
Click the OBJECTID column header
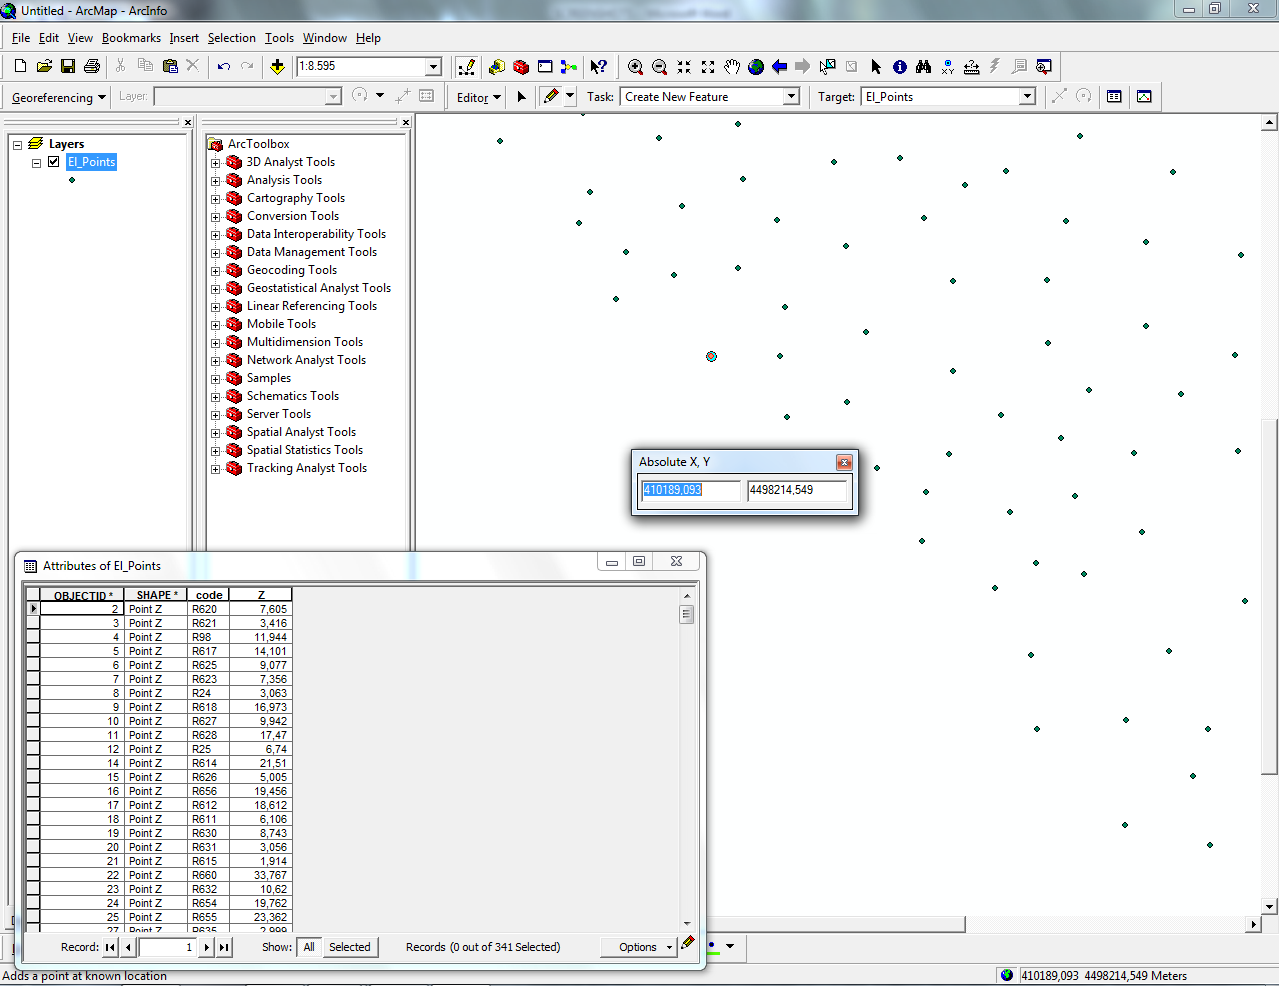point(82,595)
